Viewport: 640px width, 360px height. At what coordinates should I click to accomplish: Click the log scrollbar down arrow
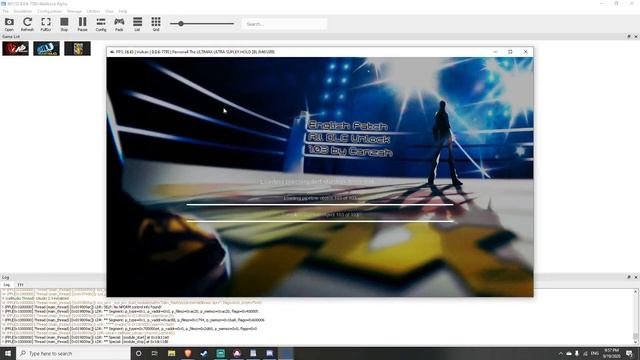click(x=636, y=342)
